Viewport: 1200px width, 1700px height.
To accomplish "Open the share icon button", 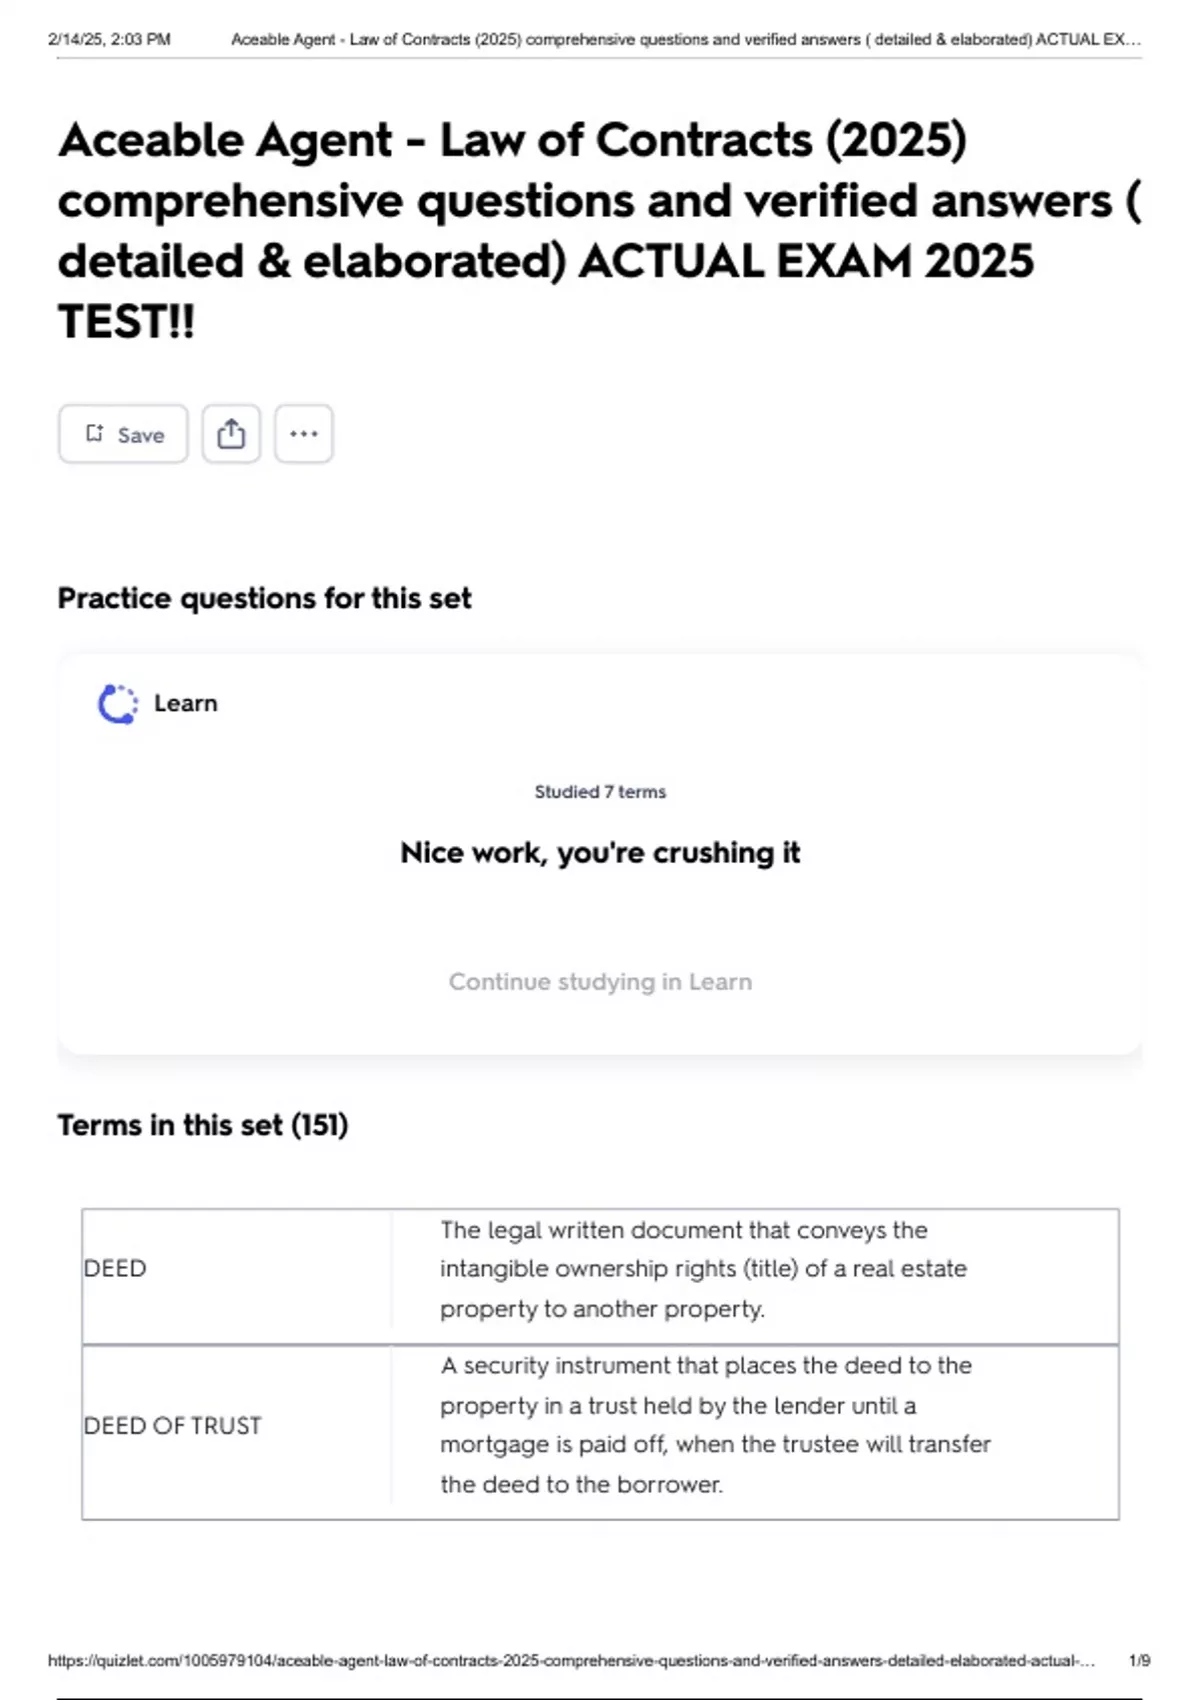I will (x=231, y=434).
